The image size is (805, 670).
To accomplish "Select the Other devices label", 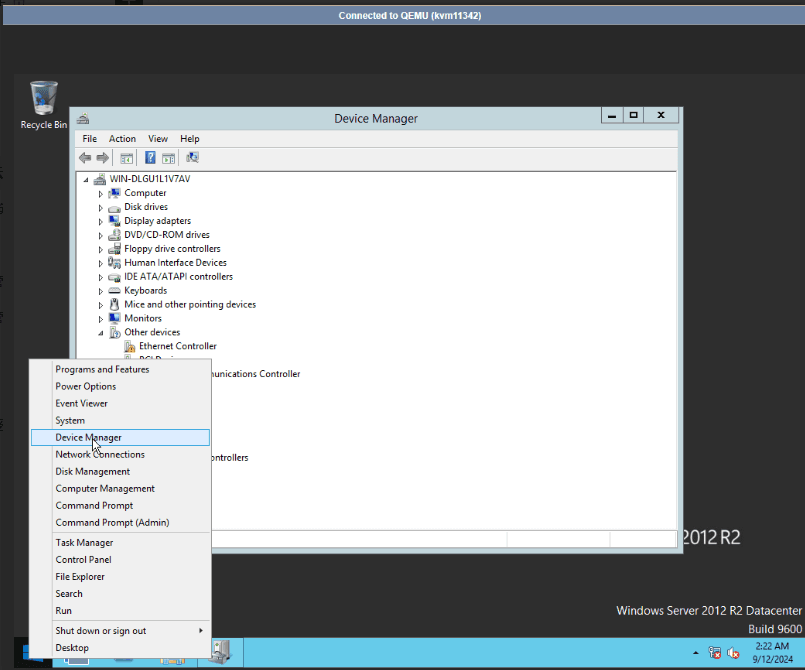I will coord(152,332).
